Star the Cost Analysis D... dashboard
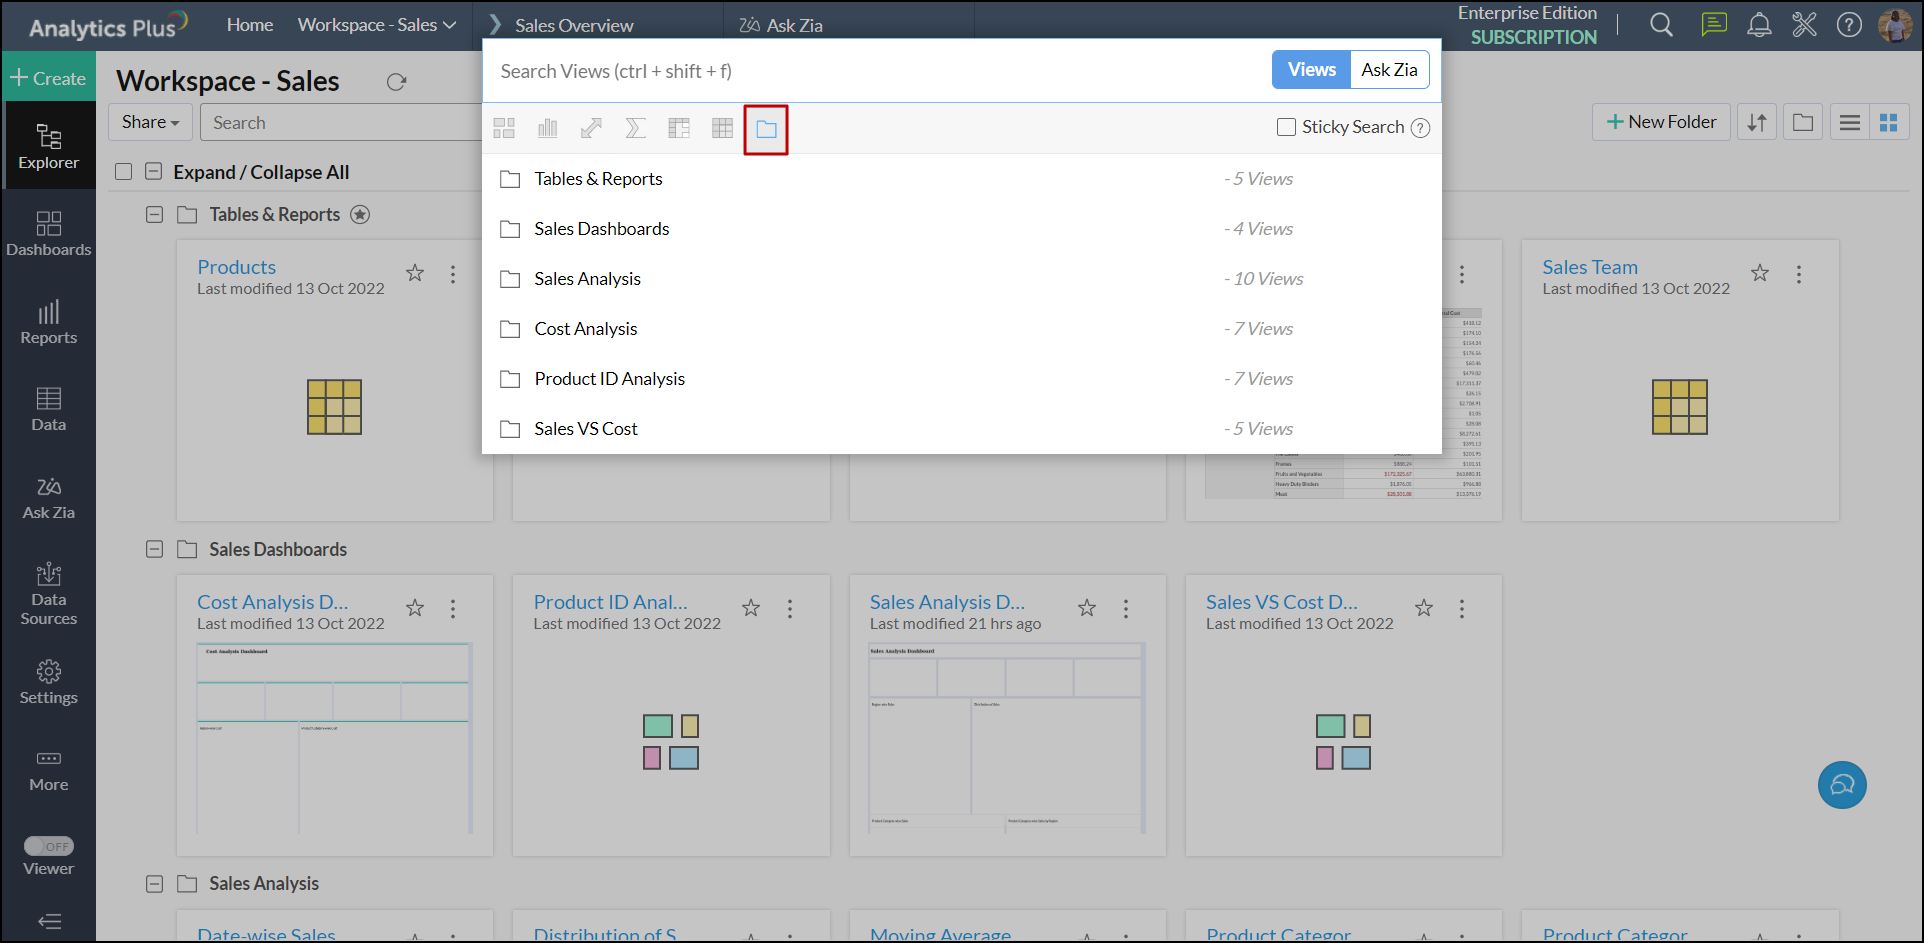The image size is (1924, 943). tap(415, 608)
